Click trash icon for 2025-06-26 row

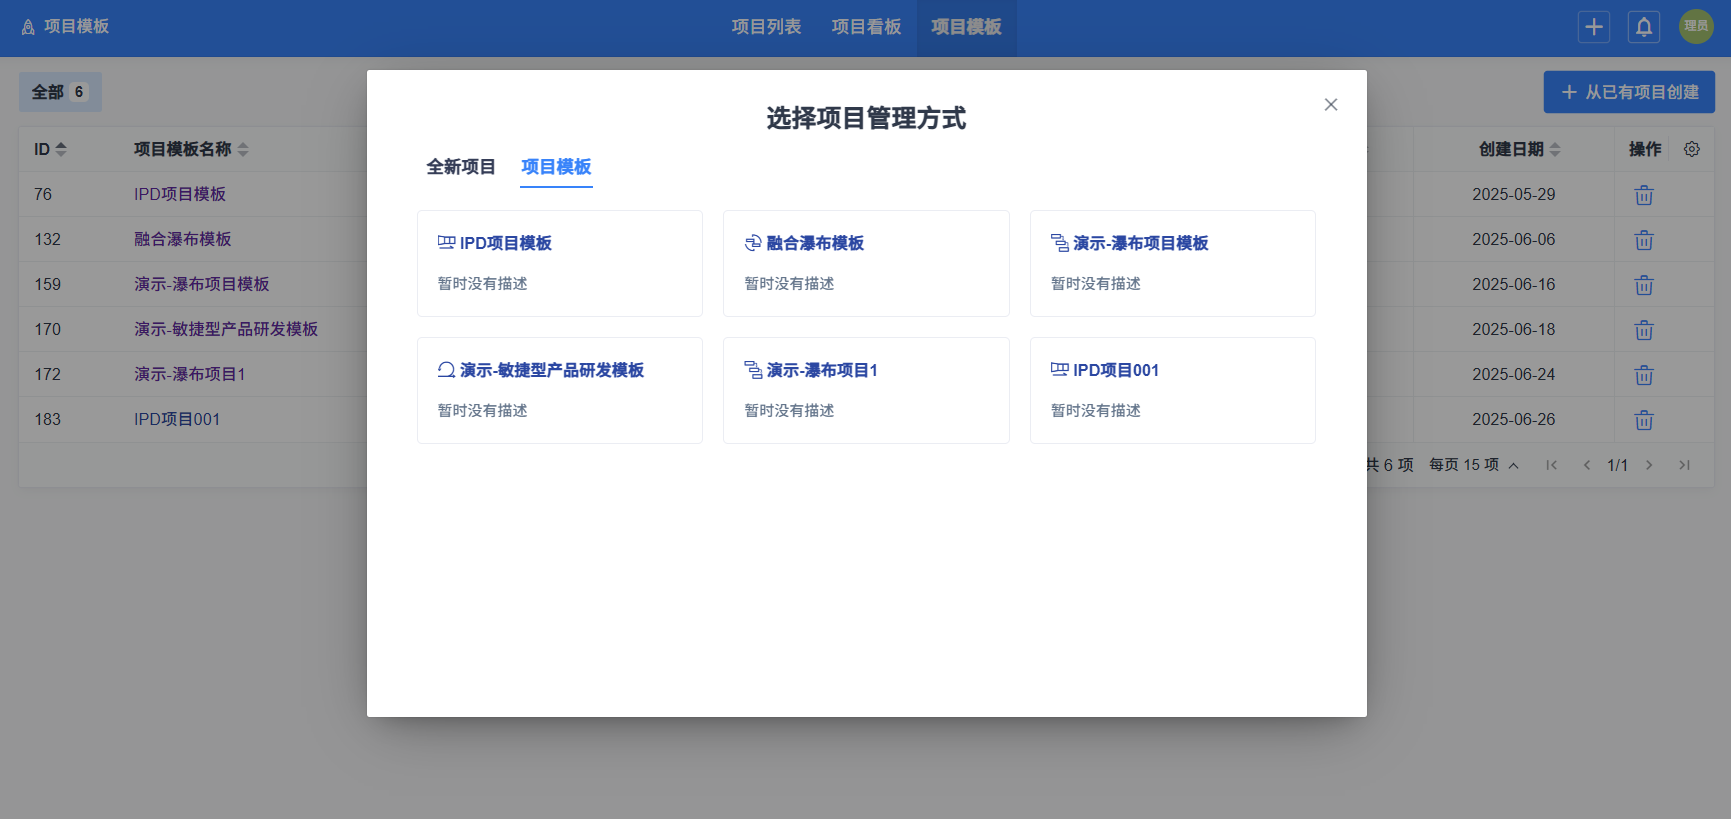pyautogui.click(x=1644, y=420)
